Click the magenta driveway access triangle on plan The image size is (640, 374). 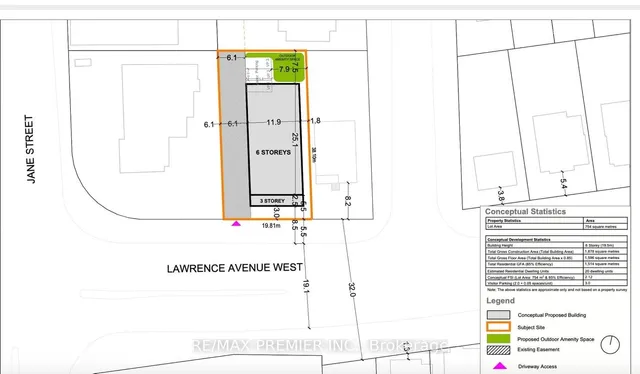click(x=236, y=223)
